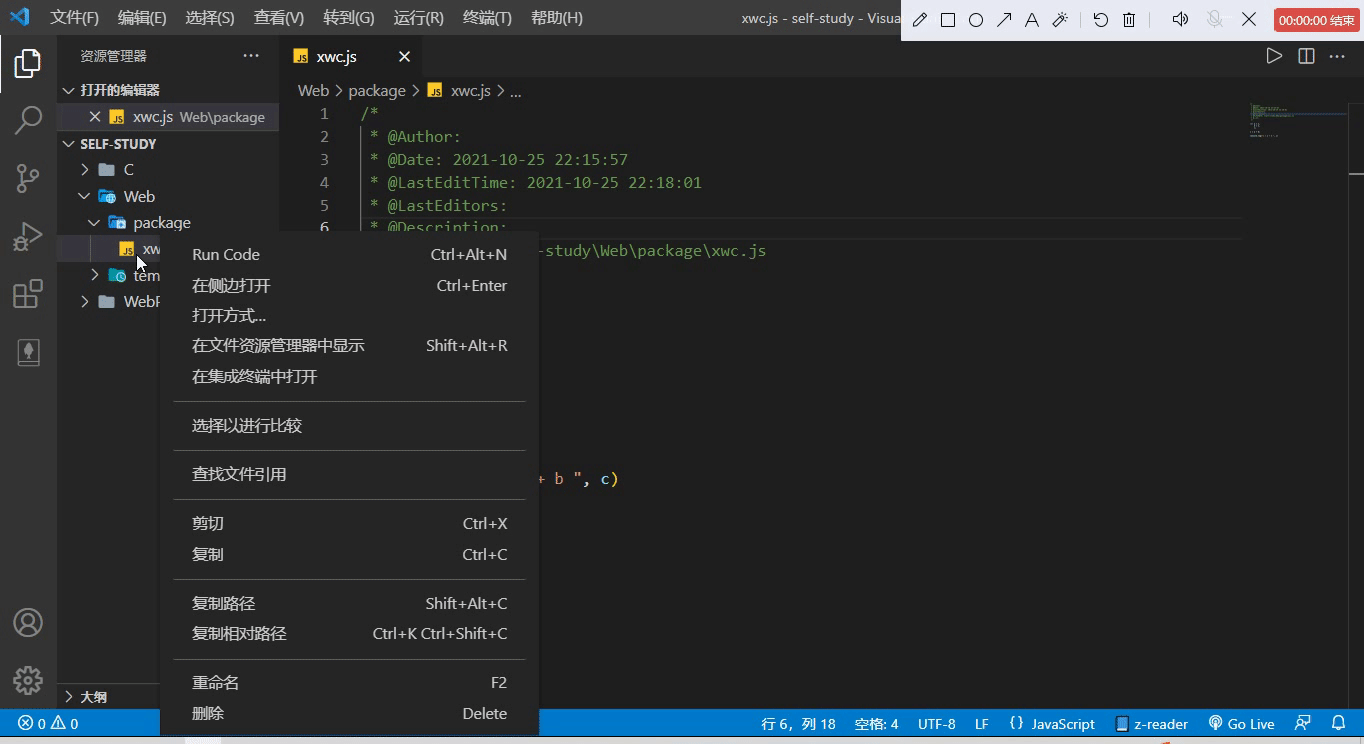Open the Run and Debug view
The width and height of the screenshot is (1364, 744).
point(28,236)
